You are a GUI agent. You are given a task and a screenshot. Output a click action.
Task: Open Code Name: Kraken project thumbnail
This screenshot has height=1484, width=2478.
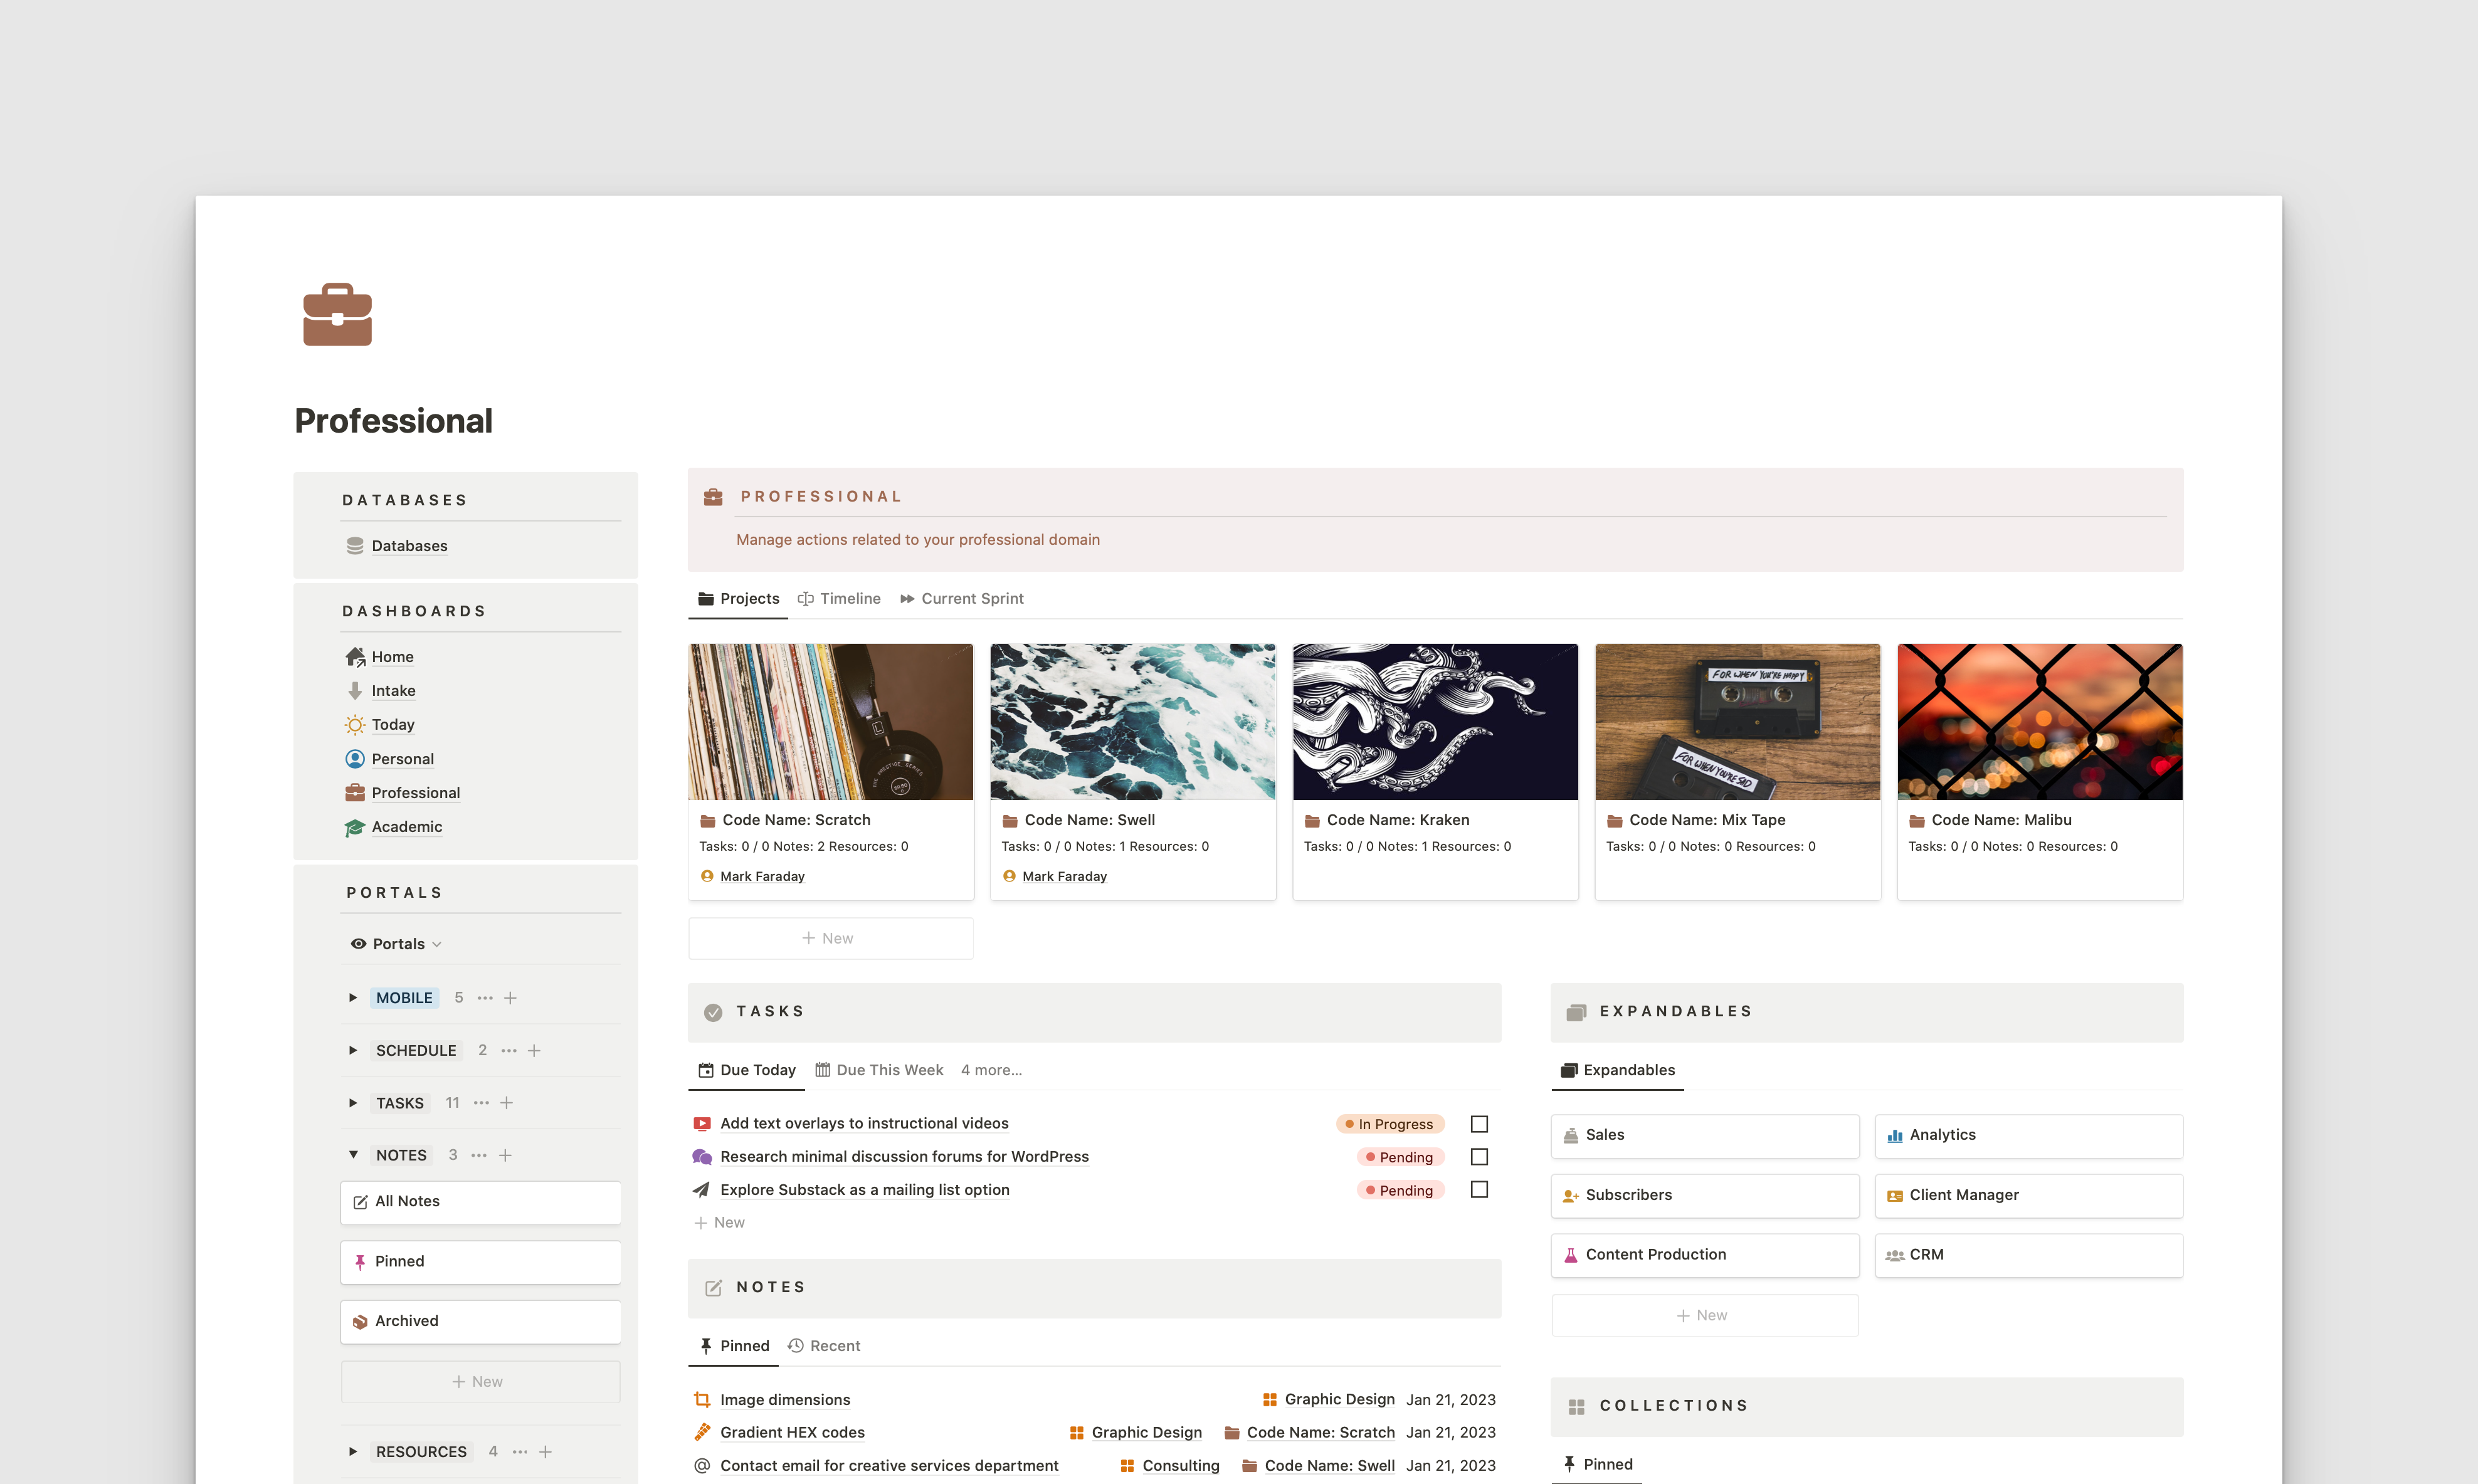(1435, 722)
